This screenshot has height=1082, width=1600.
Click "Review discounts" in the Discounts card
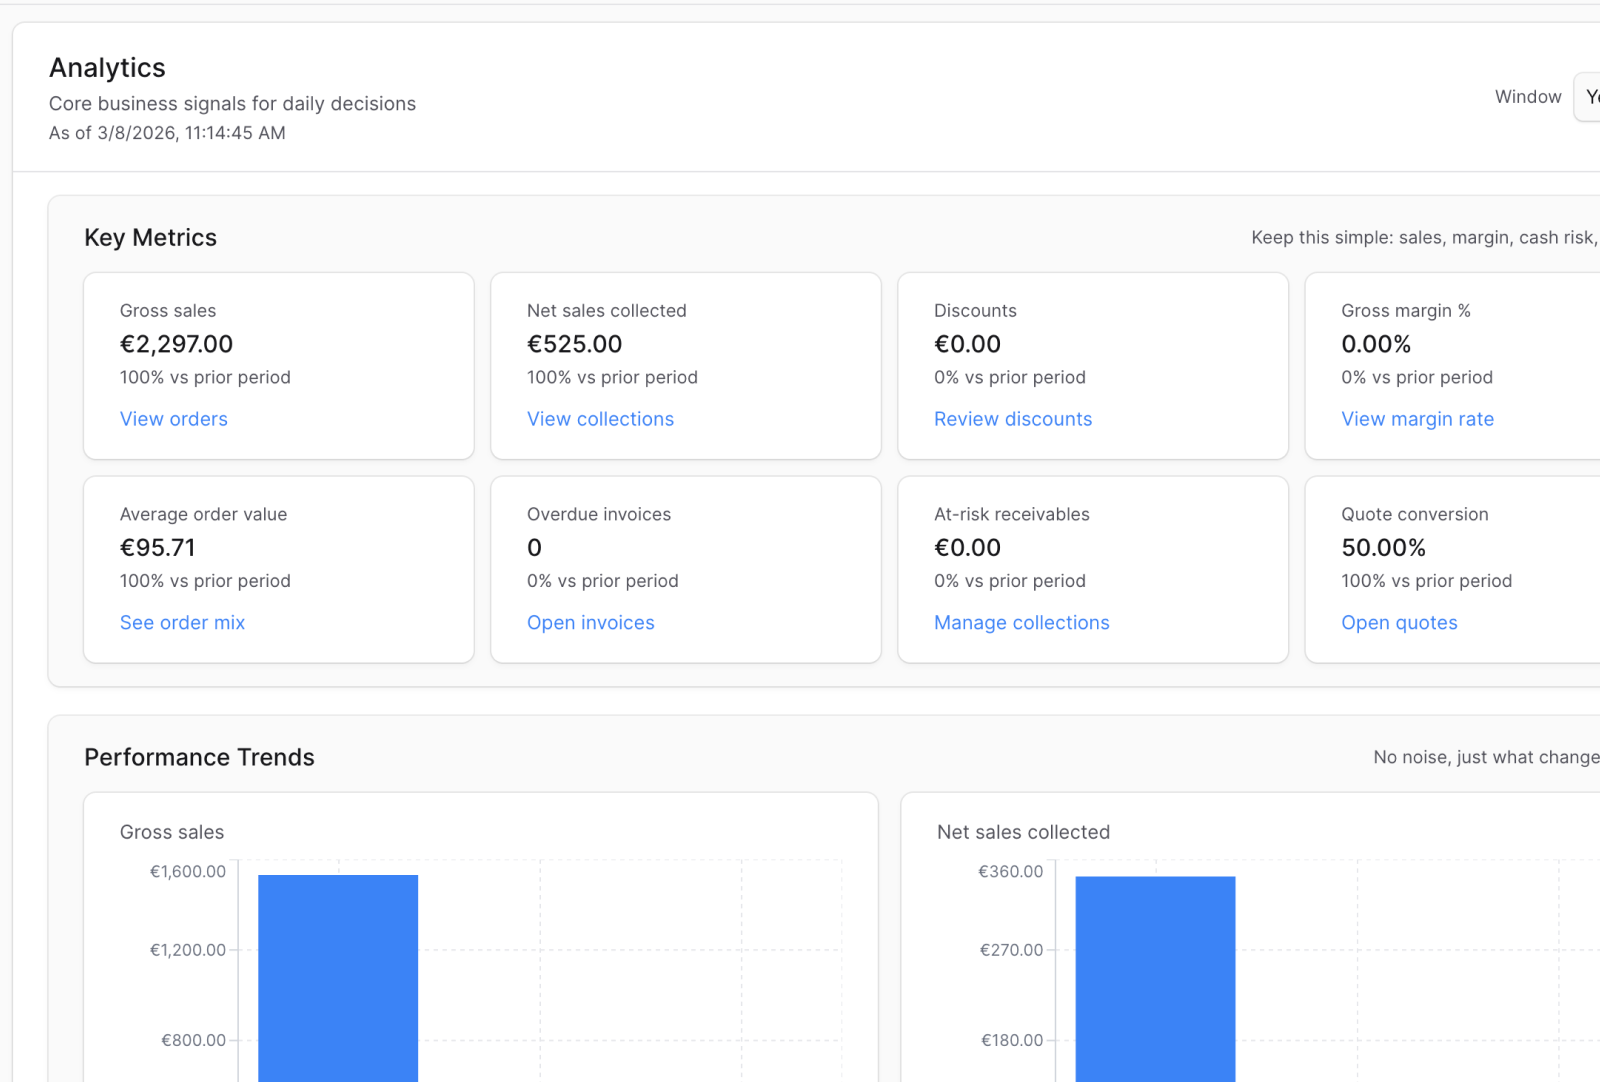1013,419
